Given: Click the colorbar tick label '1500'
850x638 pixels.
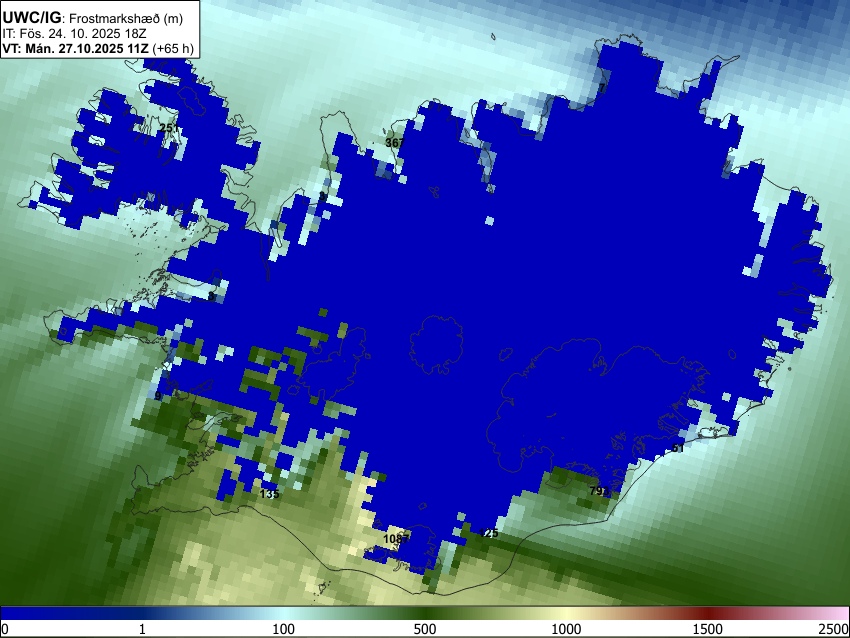Looking at the screenshot, I should click(707, 629).
